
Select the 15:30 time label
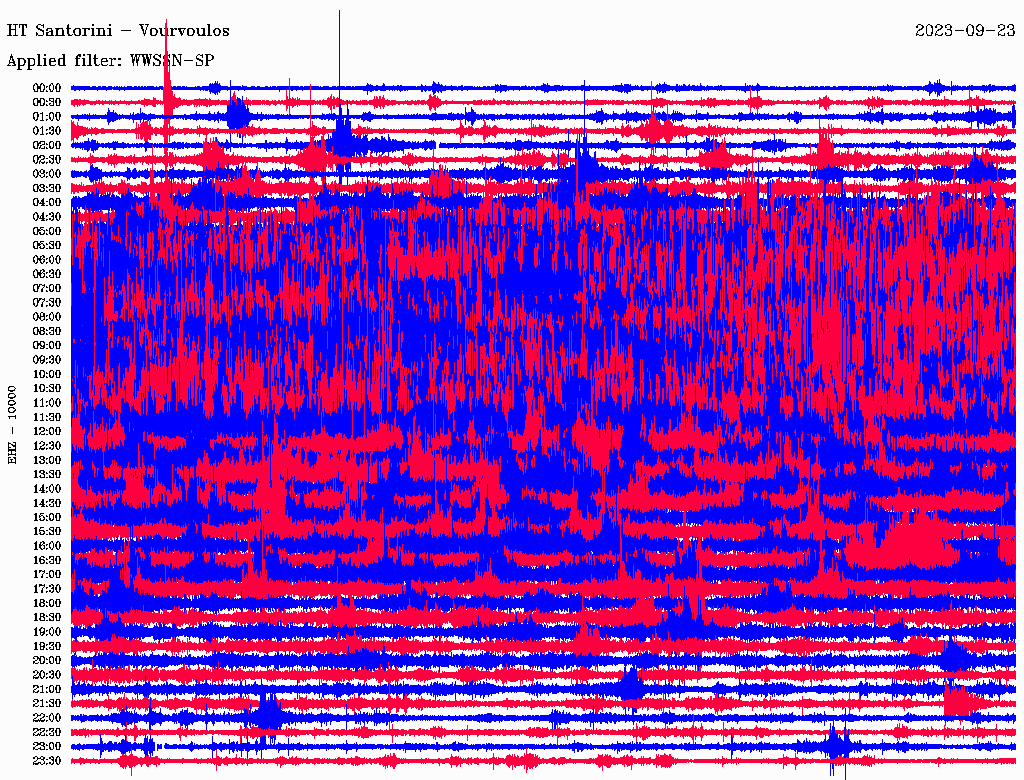46,532
